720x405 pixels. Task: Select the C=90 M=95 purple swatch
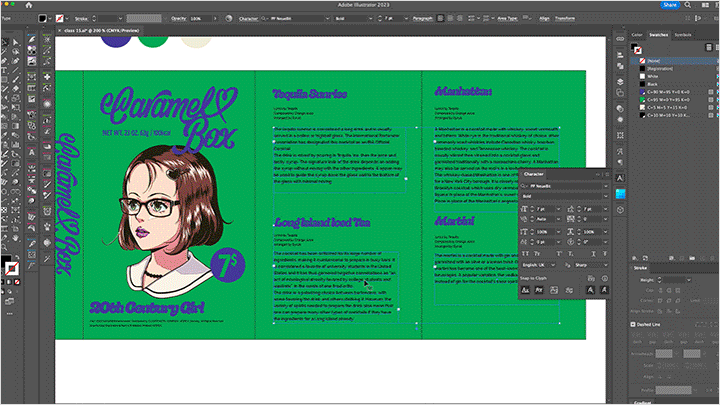pos(675,92)
